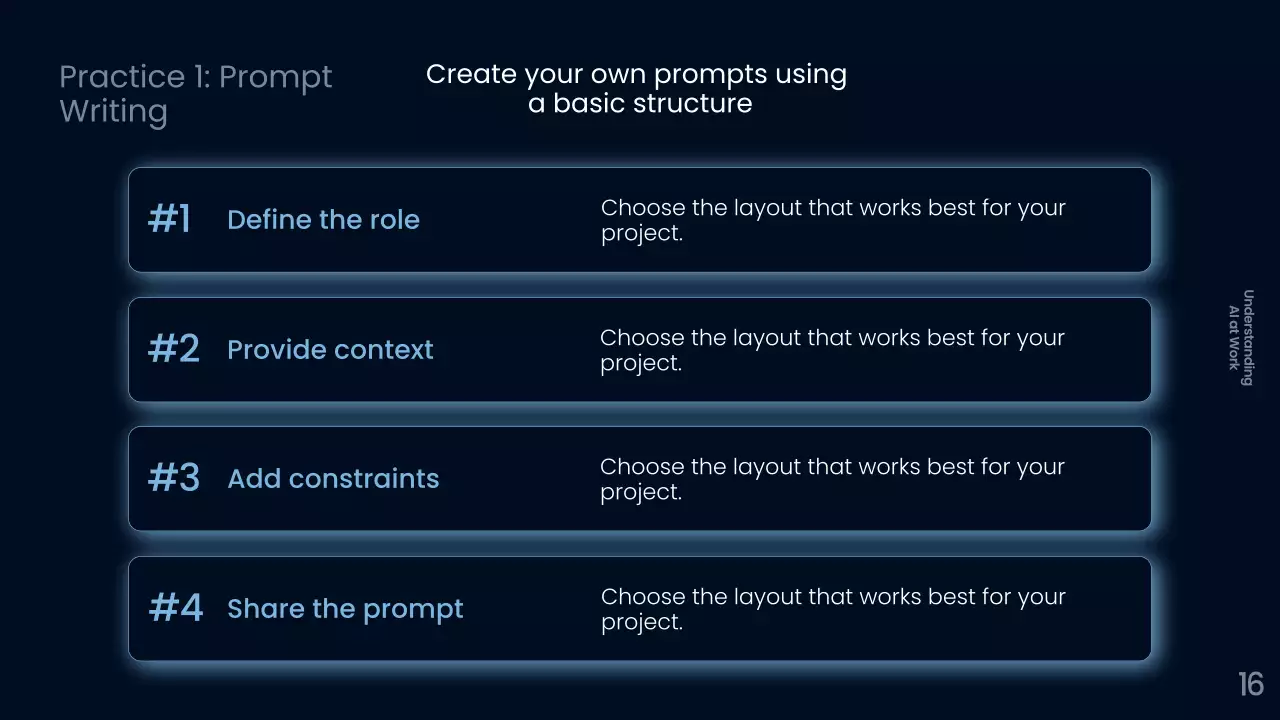The image size is (1280, 720).
Task: Click description text beside 'Add constraints'
Action: tap(832, 479)
